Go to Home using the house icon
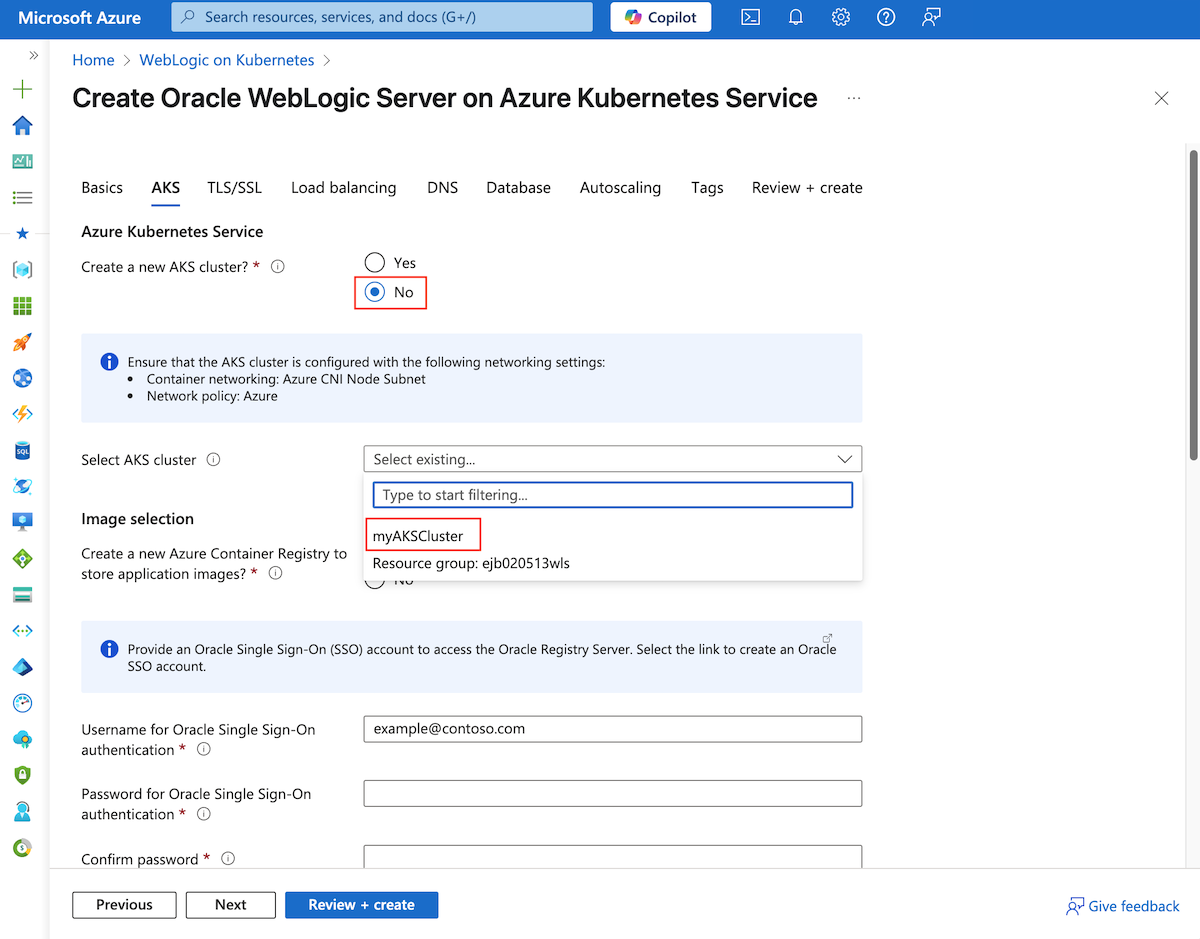 point(21,126)
